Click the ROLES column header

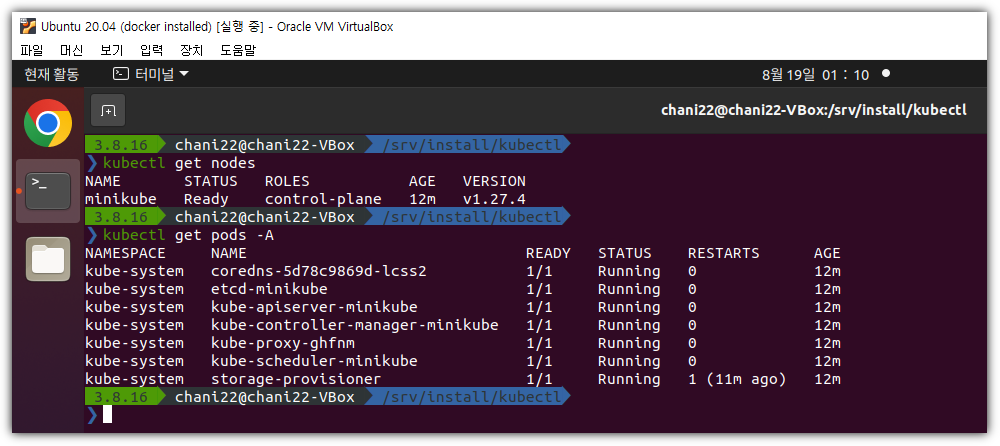[287, 181]
